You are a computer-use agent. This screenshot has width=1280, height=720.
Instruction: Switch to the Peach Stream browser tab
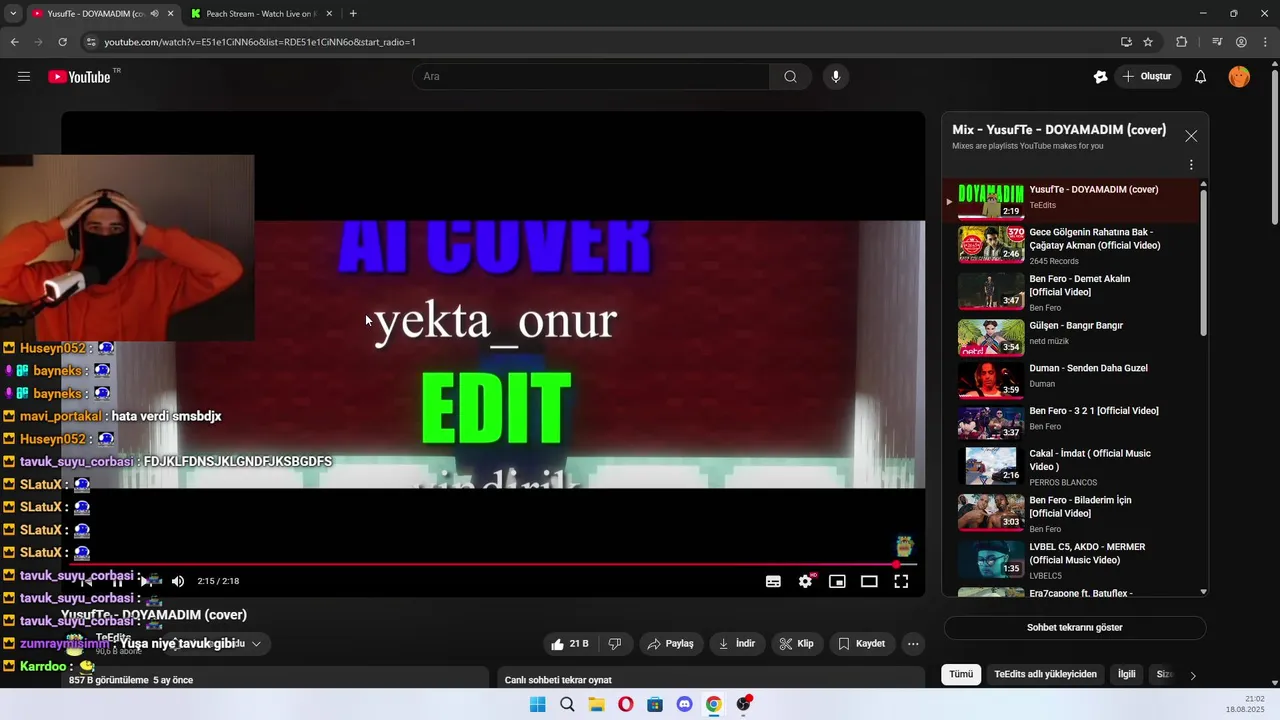(263, 14)
